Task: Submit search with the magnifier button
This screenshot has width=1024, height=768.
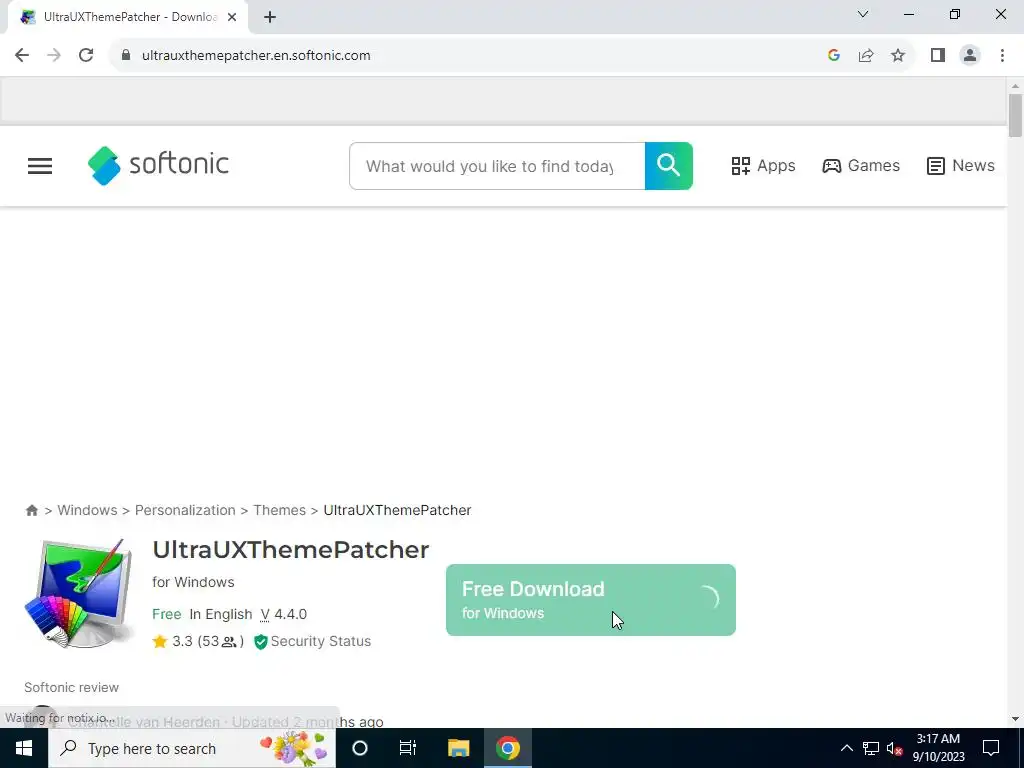Action: [669, 166]
